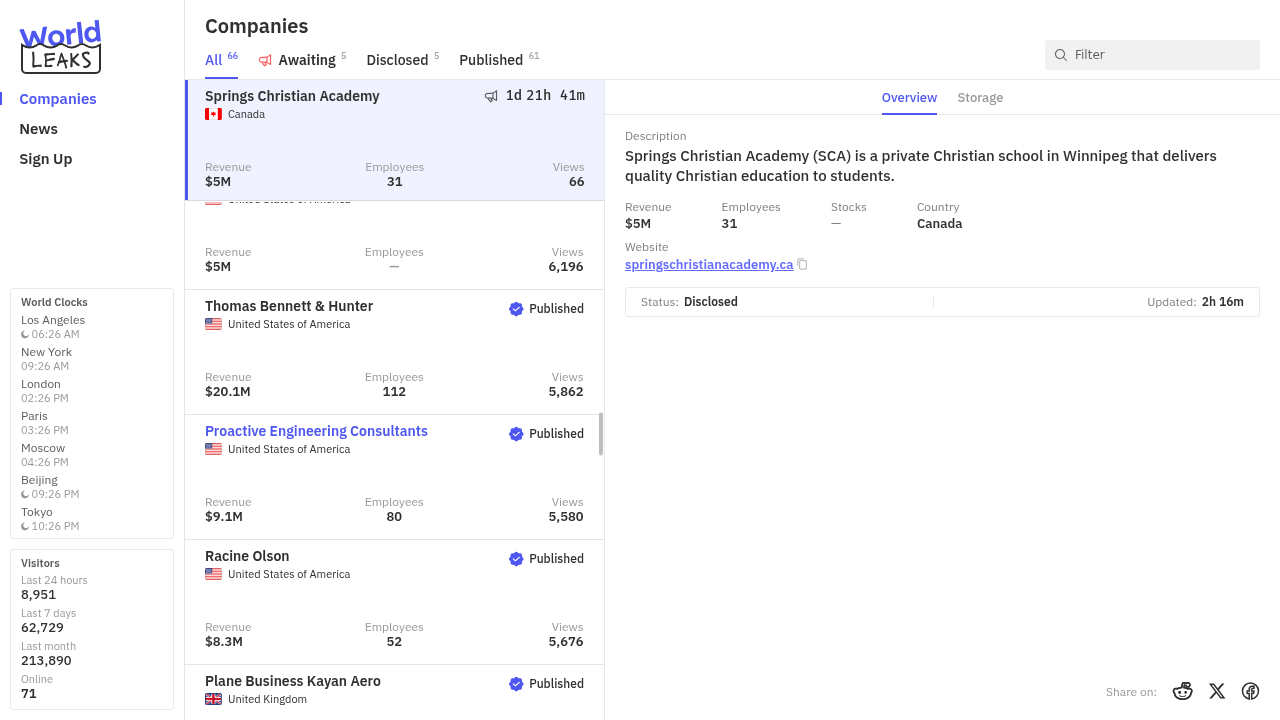The image size is (1280, 720).
Task: Click the megaphone icon on Awaiting tab
Action: tap(265, 60)
